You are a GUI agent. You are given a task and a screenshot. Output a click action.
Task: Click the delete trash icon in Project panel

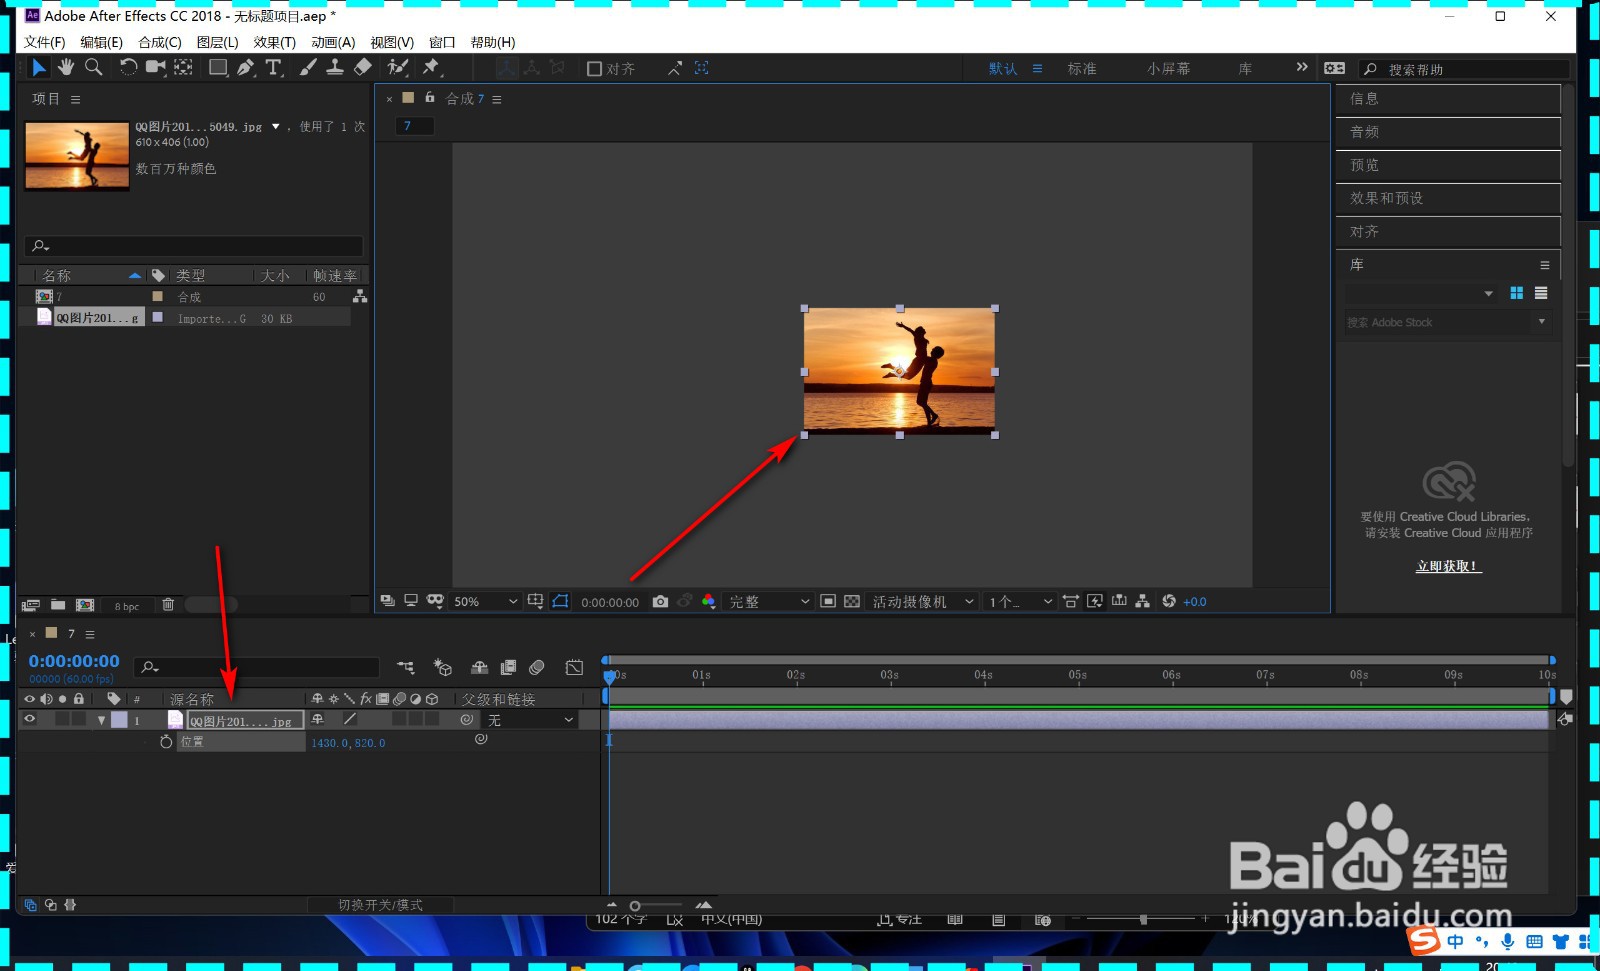(168, 605)
